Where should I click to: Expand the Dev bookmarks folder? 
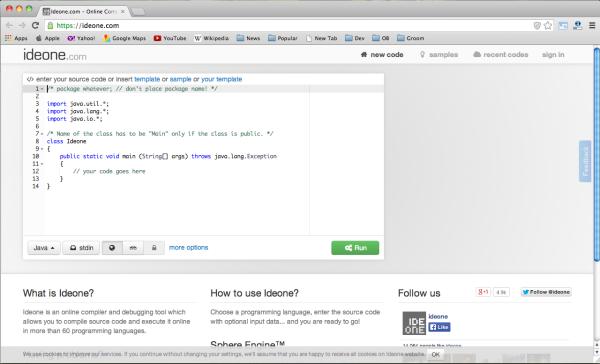[355, 38]
